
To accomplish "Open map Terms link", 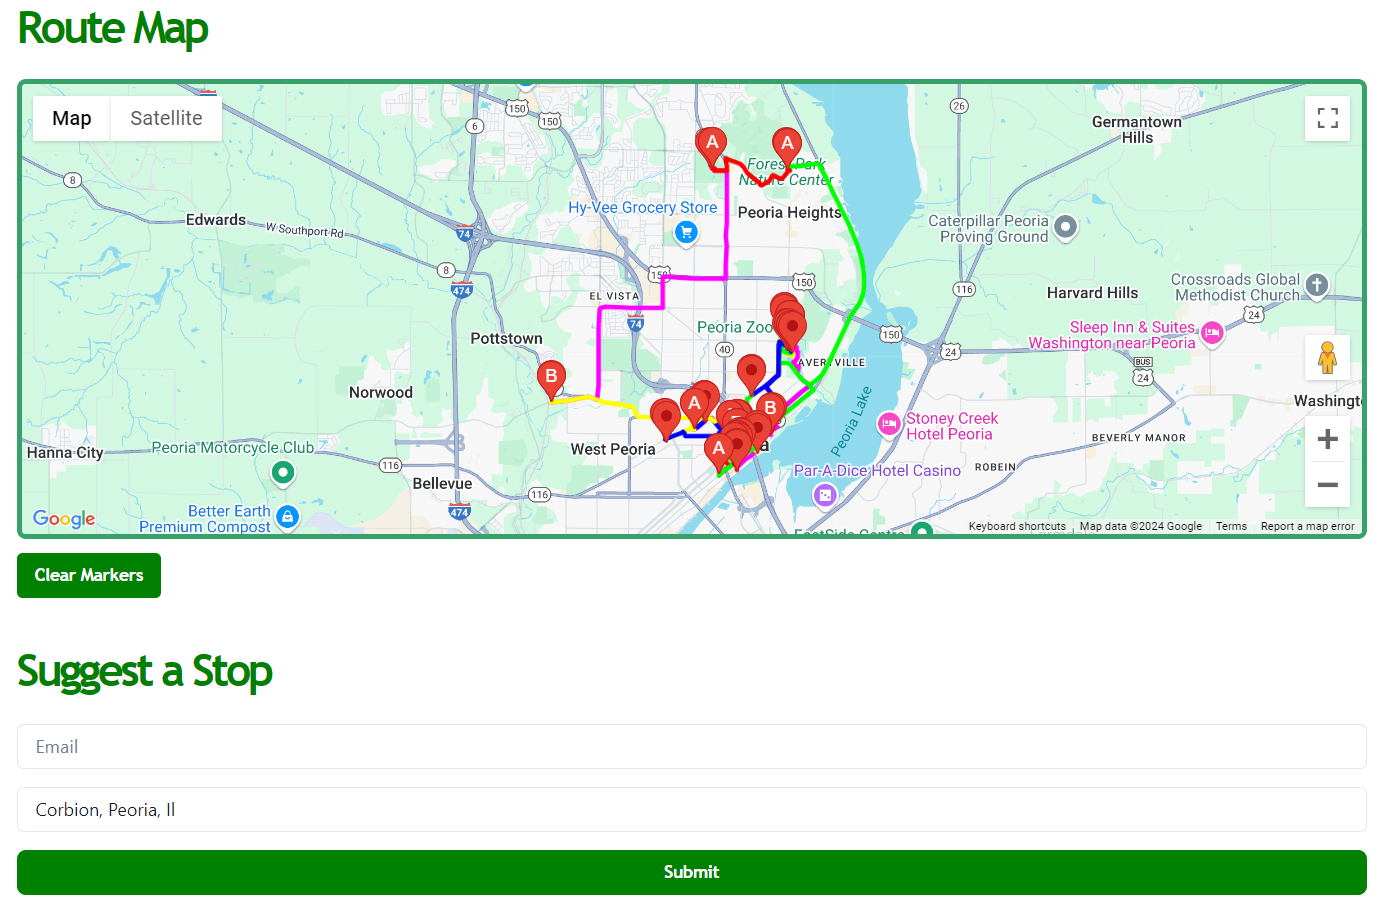I will [1231, 526].
